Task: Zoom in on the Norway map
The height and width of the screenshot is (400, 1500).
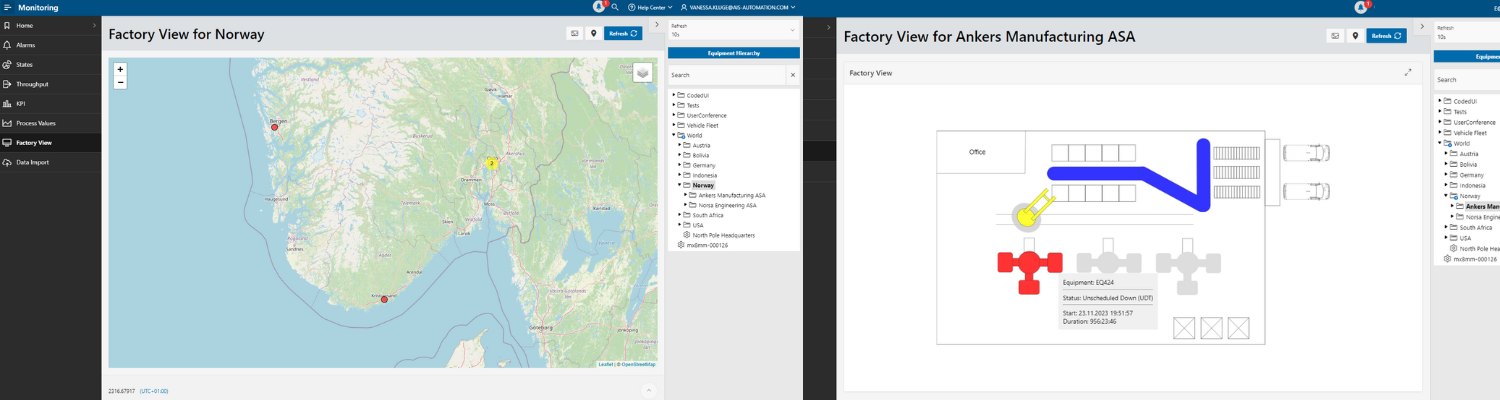Action: tap(120, 70)
